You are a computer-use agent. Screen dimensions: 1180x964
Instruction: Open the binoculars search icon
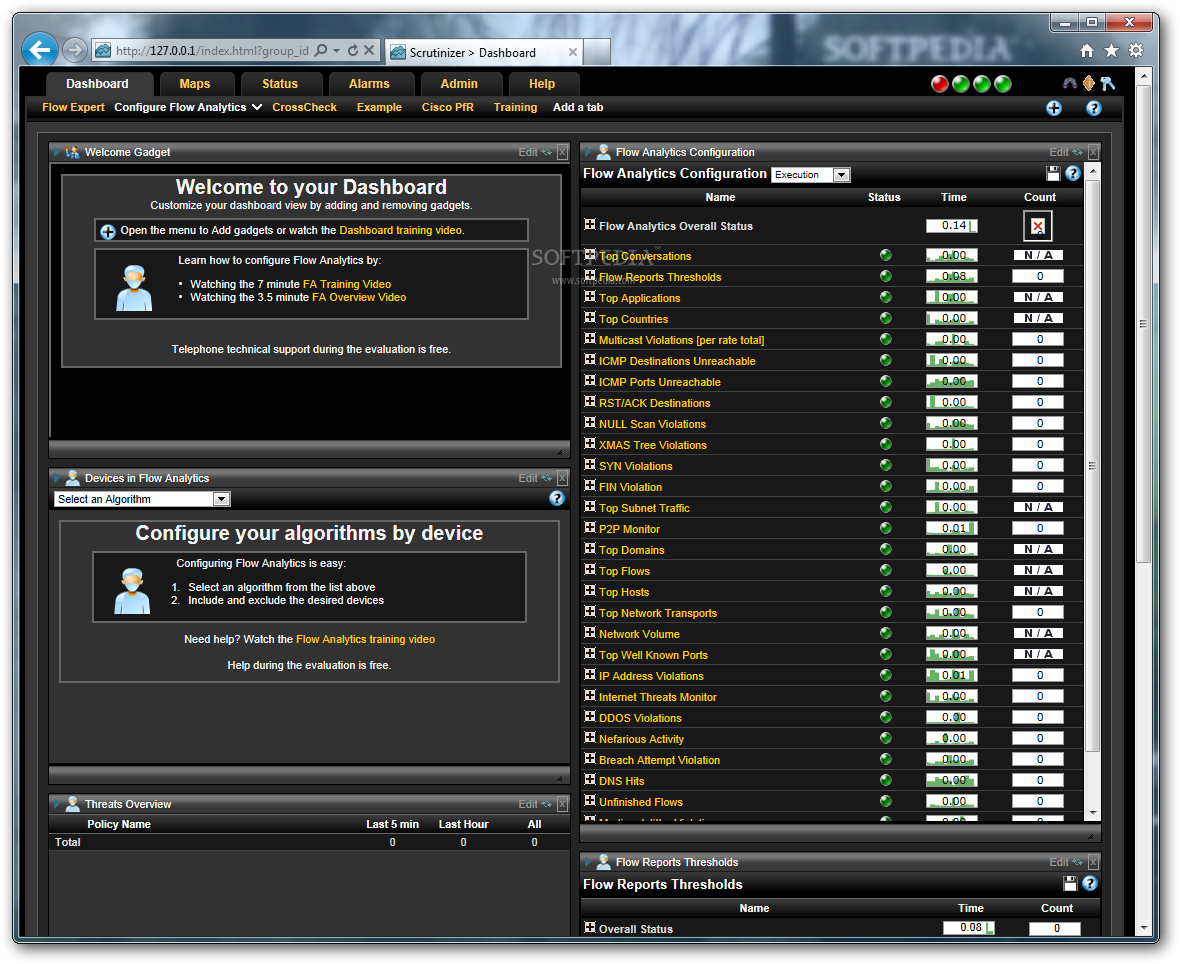[x=1069, y=84]
